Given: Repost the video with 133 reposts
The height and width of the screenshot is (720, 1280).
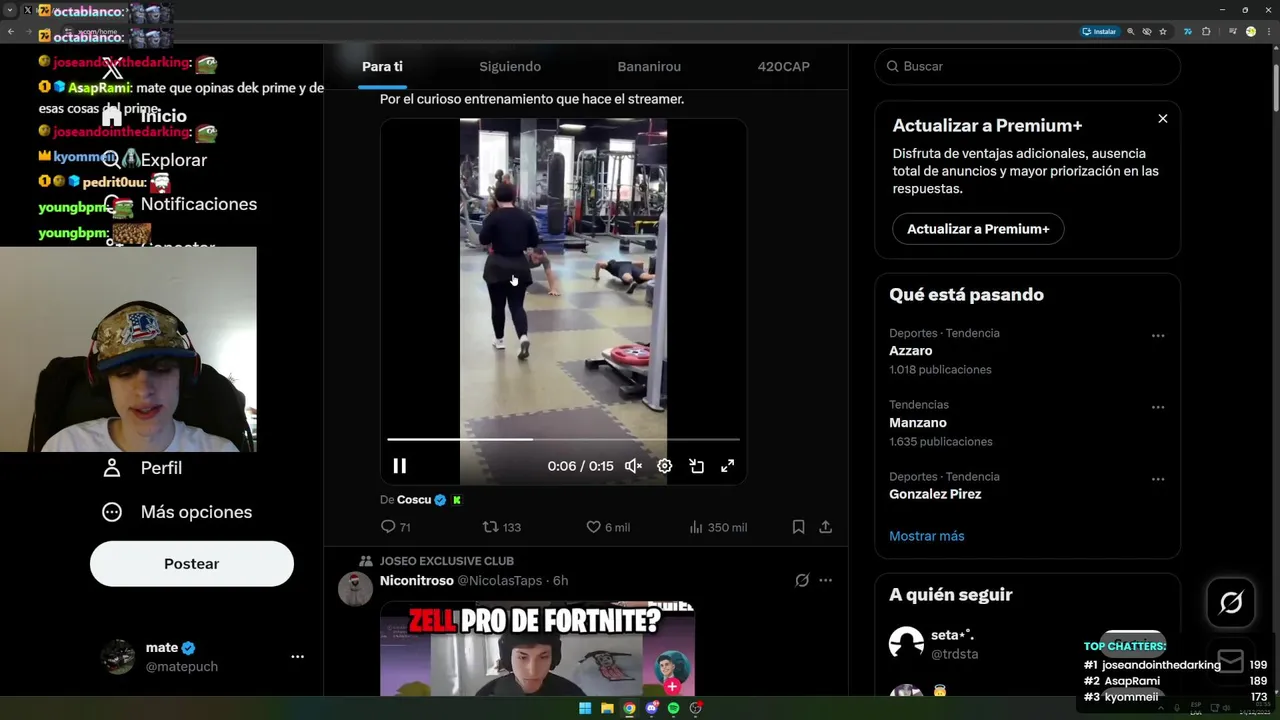Looking at the screenshot, I should point(501,527).
